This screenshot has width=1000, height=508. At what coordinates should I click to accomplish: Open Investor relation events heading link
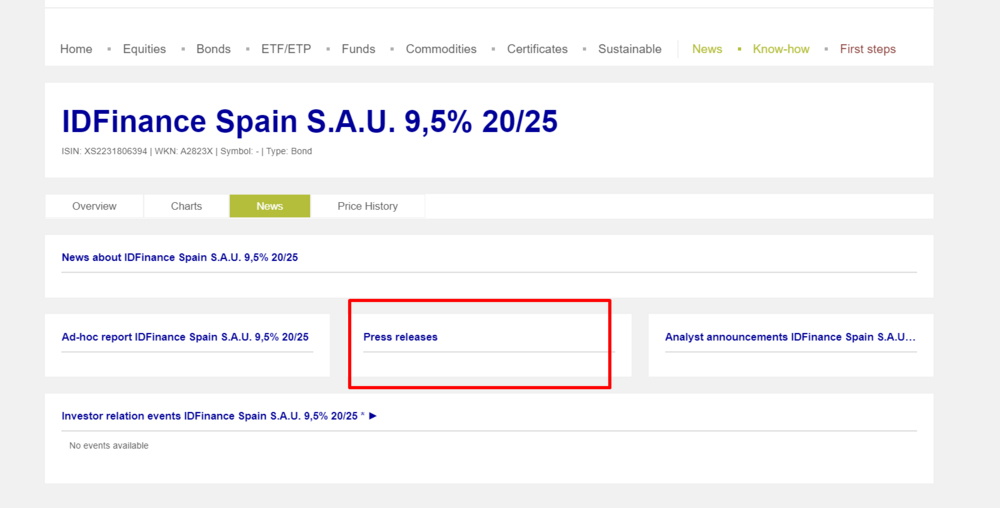(x=209, y=416)
